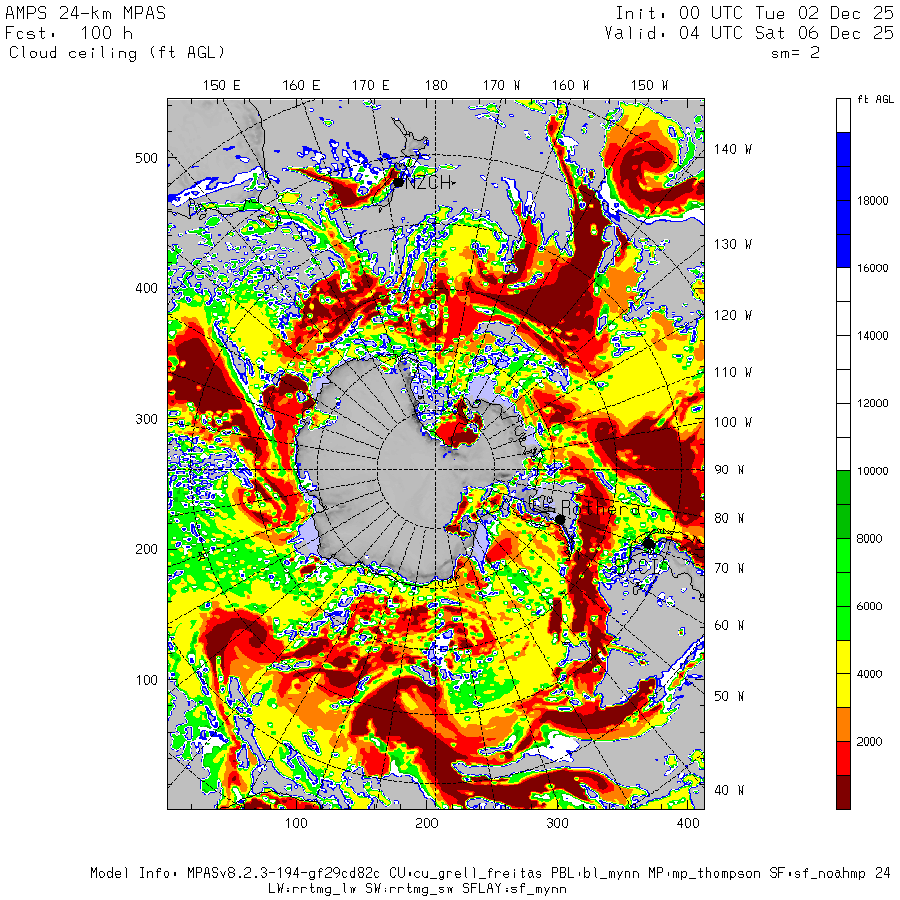Click the '90 W' longitude label
This screenshot has height=900, width=900.
point(730,470)
